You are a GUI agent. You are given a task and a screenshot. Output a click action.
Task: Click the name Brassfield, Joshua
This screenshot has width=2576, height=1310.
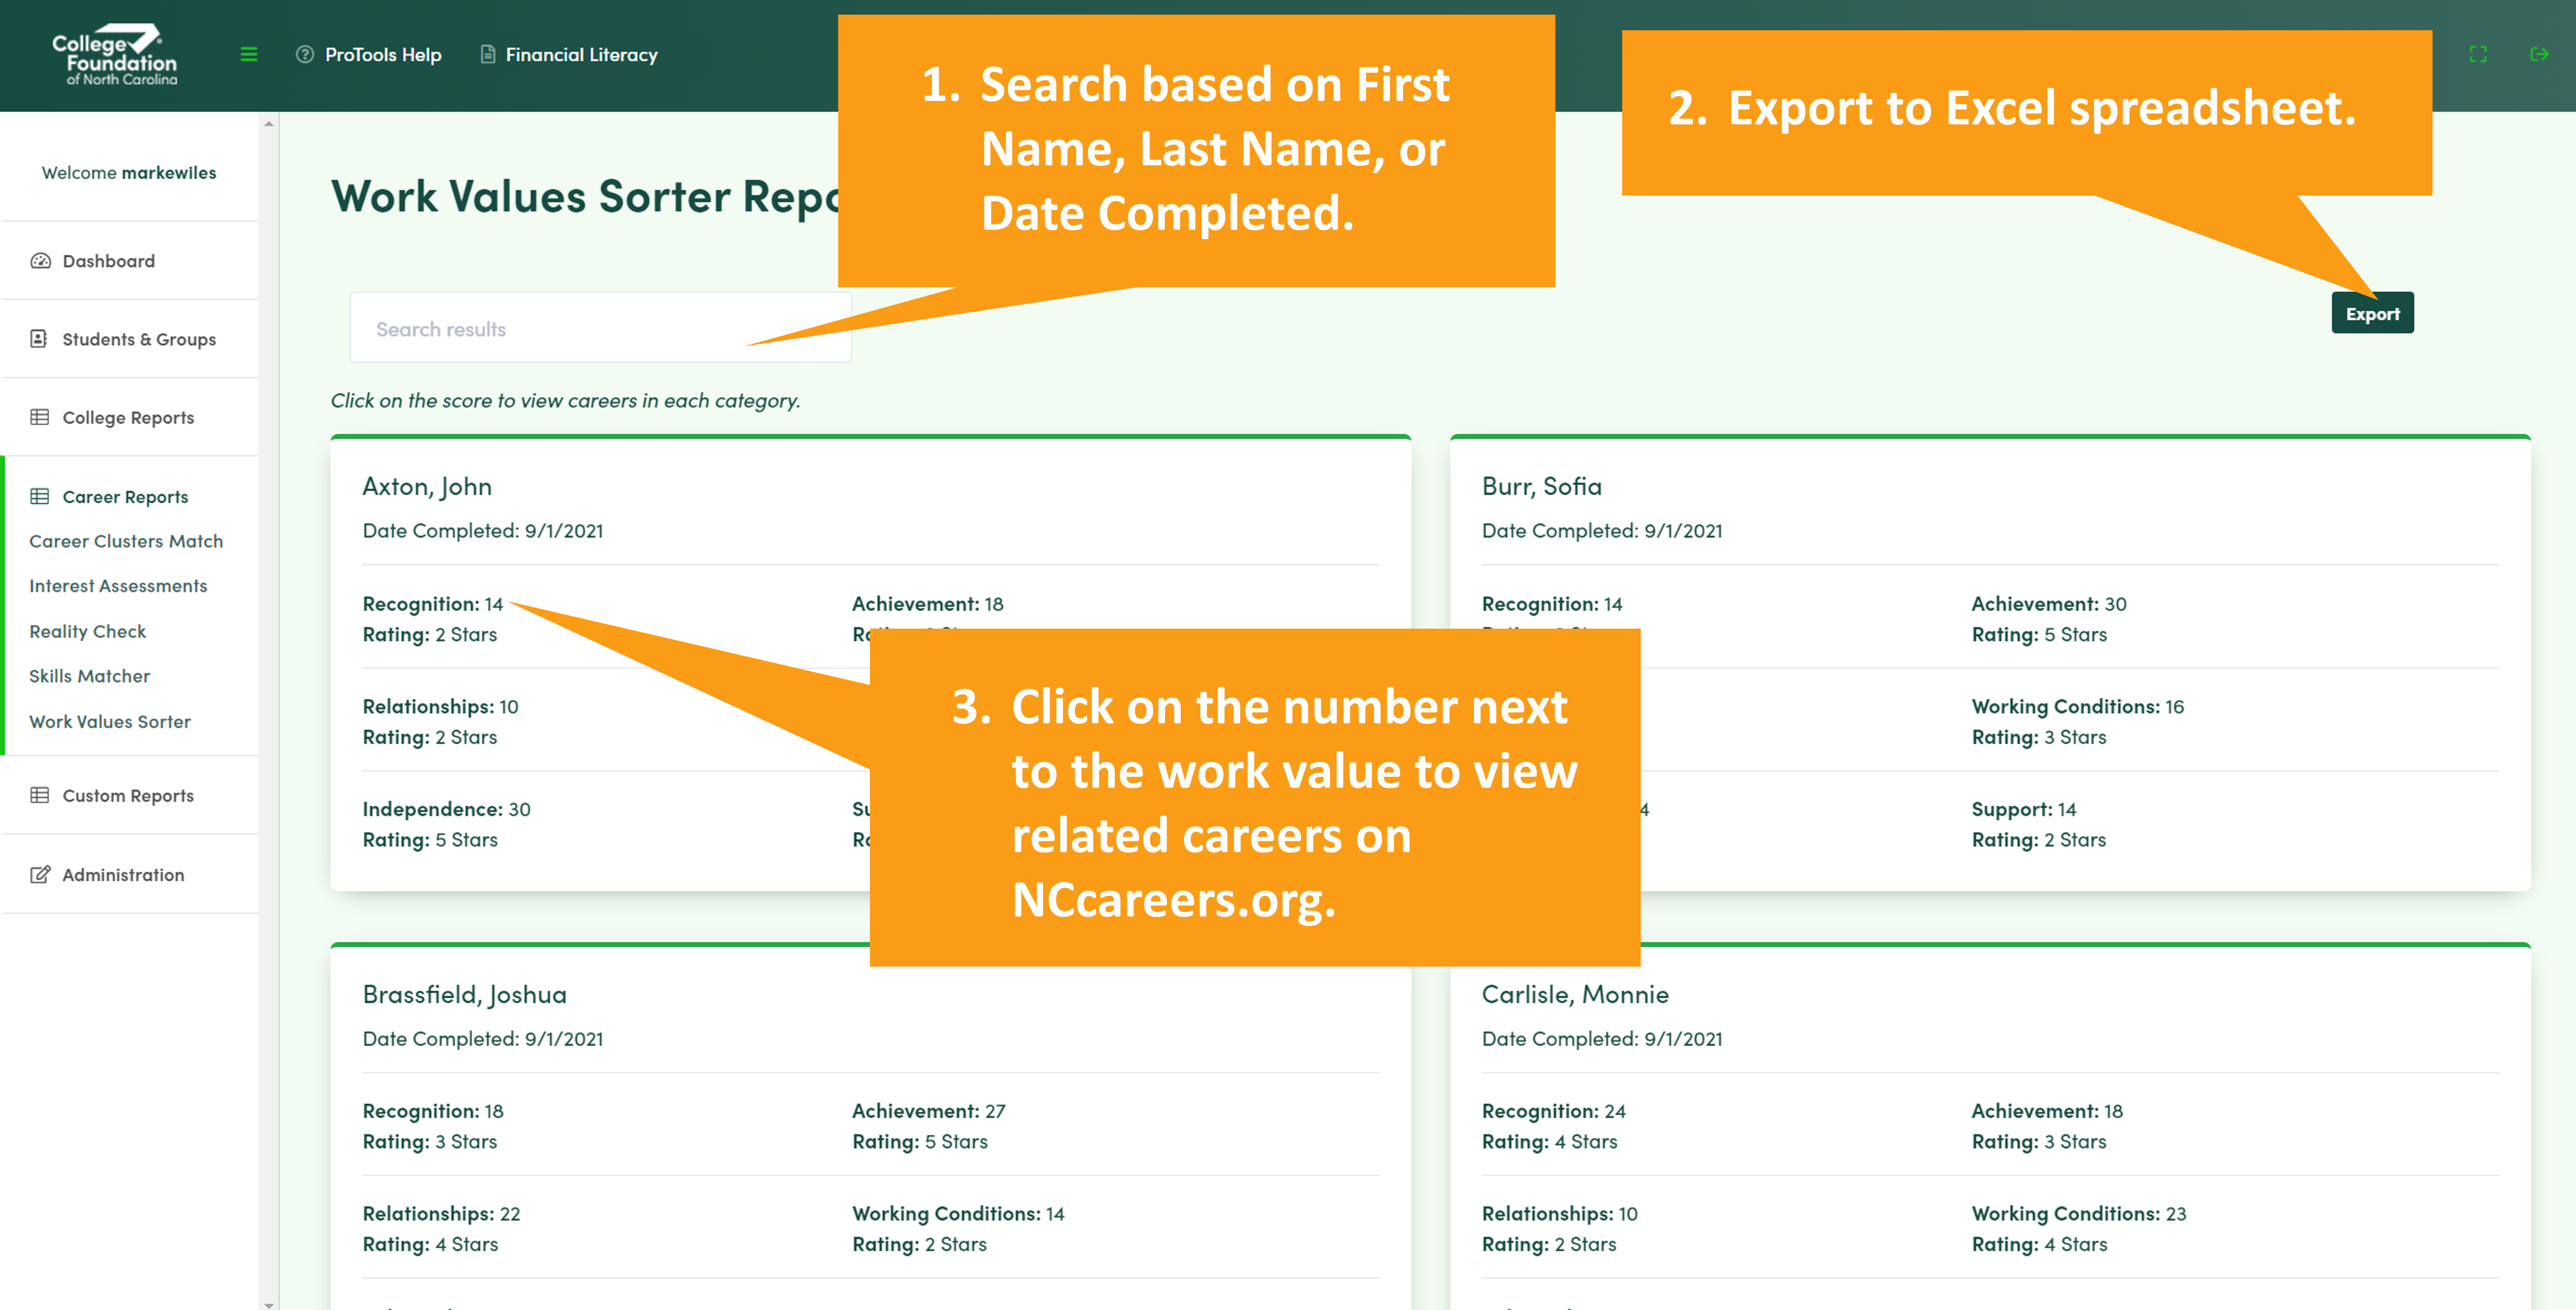pos(464,994)
